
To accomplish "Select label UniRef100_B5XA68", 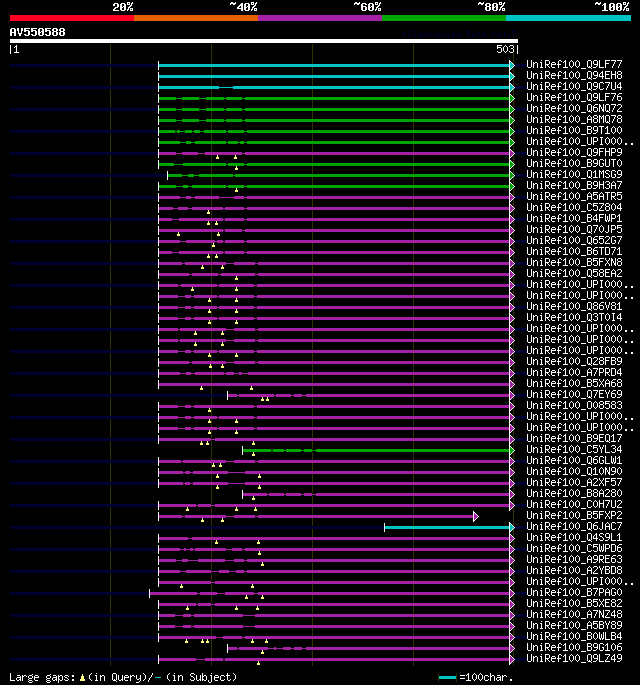I will pos(574,384).
